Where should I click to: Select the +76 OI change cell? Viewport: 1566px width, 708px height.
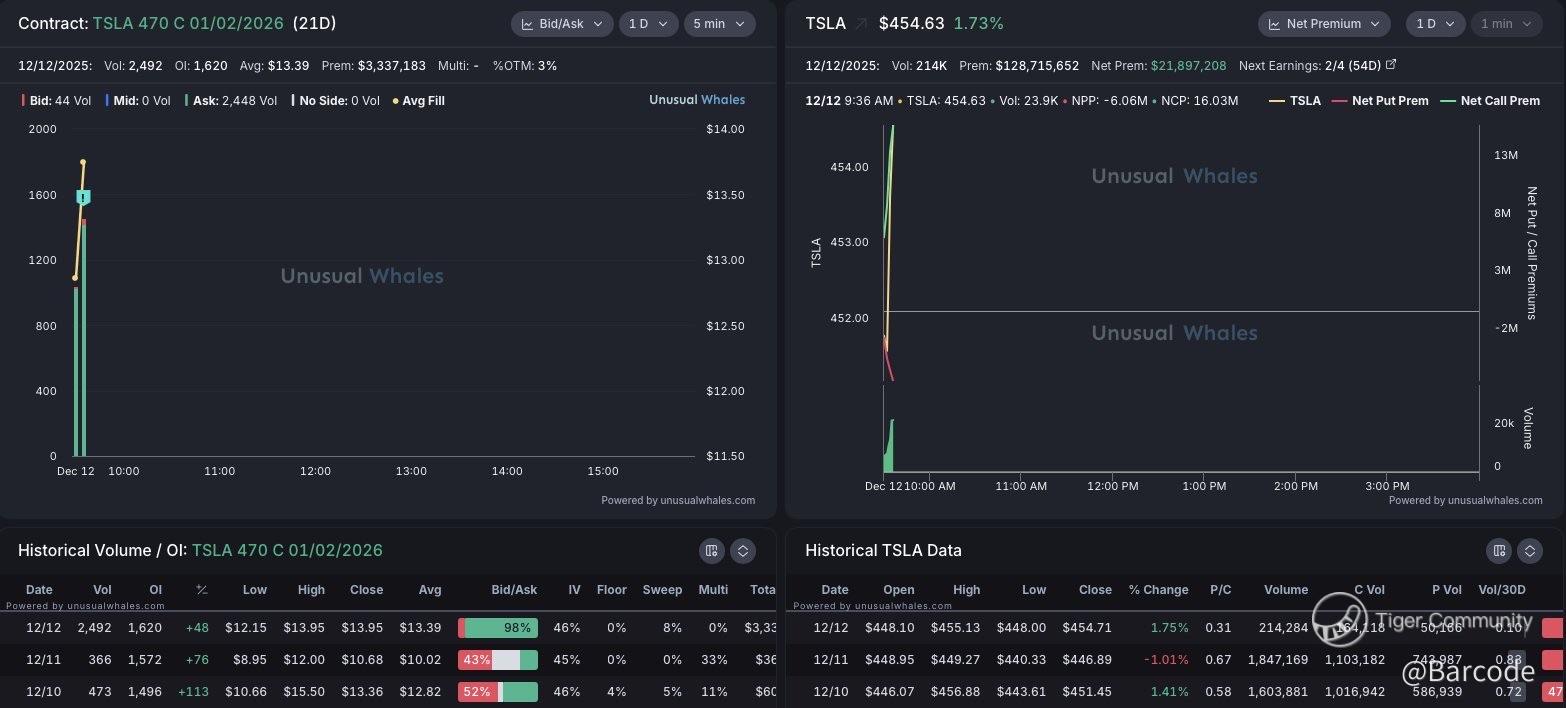coord(197,660)
